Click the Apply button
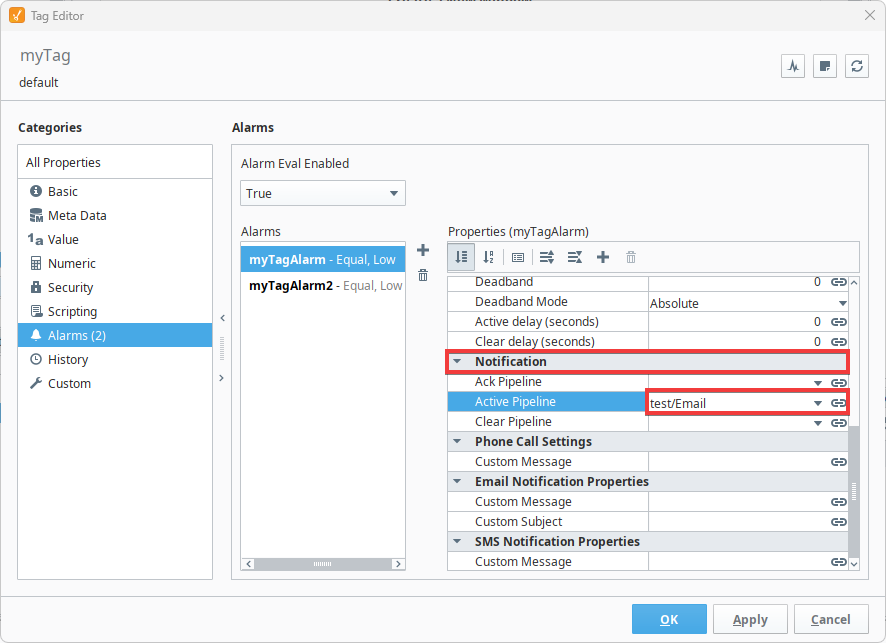Image resolution: width=886 pixels, height=643 pixels. coord(750,619)
